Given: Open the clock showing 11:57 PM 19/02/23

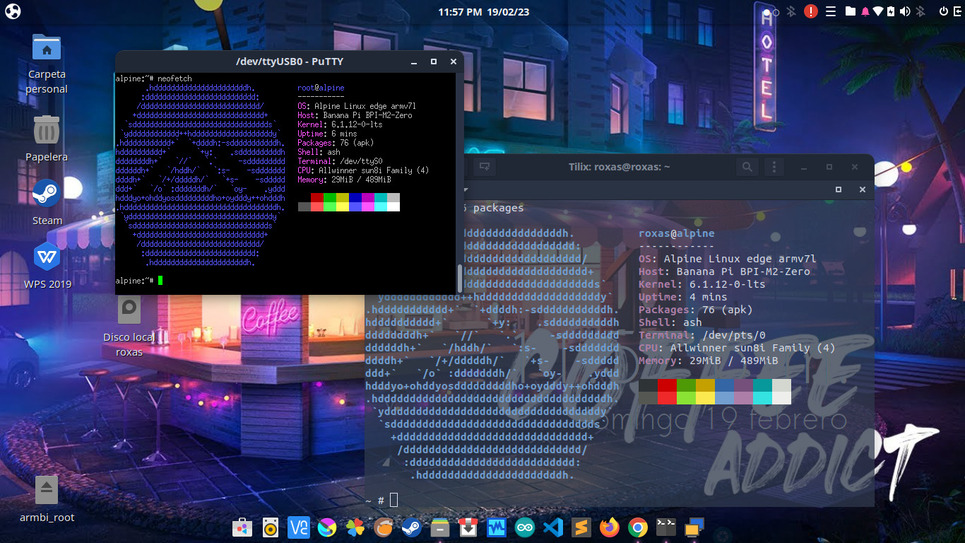Looking at the screenshot, I should coord(484,12).
